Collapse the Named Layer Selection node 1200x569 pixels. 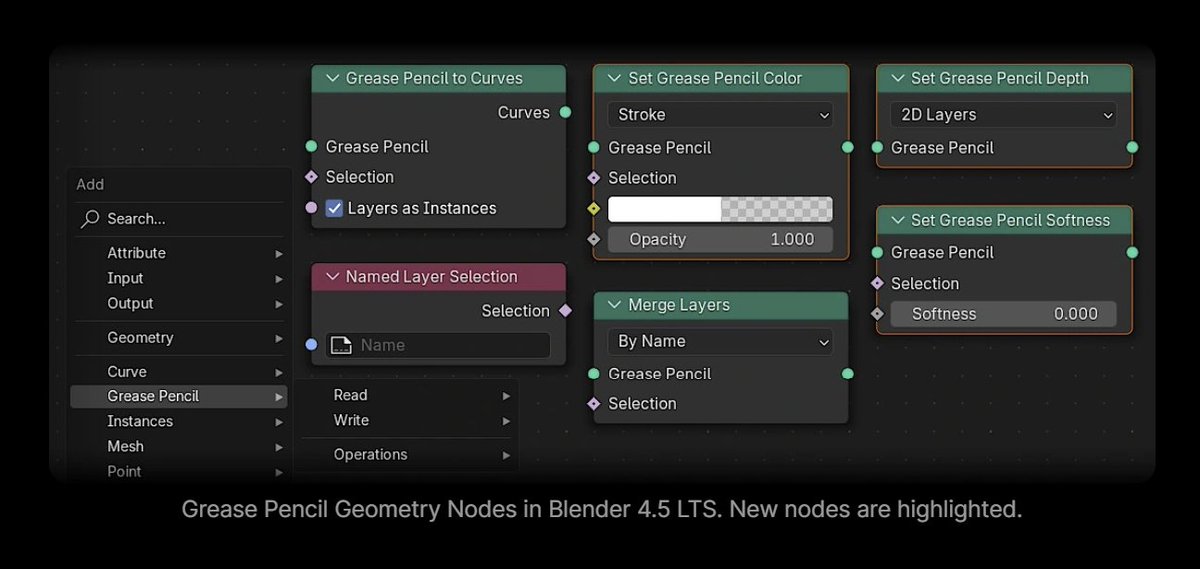332,277
